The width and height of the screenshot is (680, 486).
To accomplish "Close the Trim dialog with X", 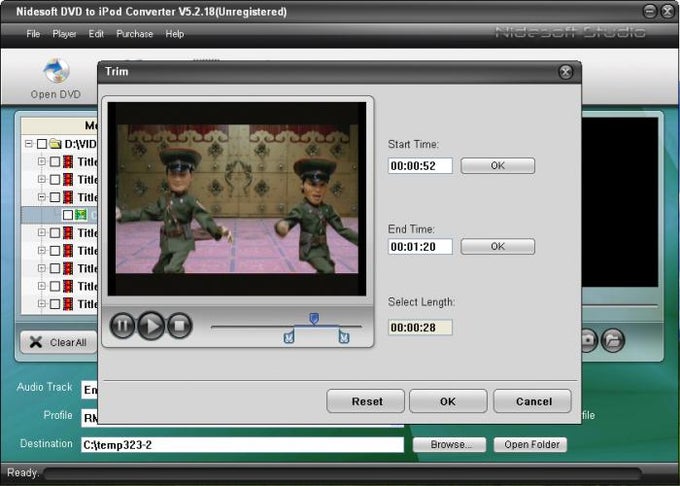I will pos(566,72).
